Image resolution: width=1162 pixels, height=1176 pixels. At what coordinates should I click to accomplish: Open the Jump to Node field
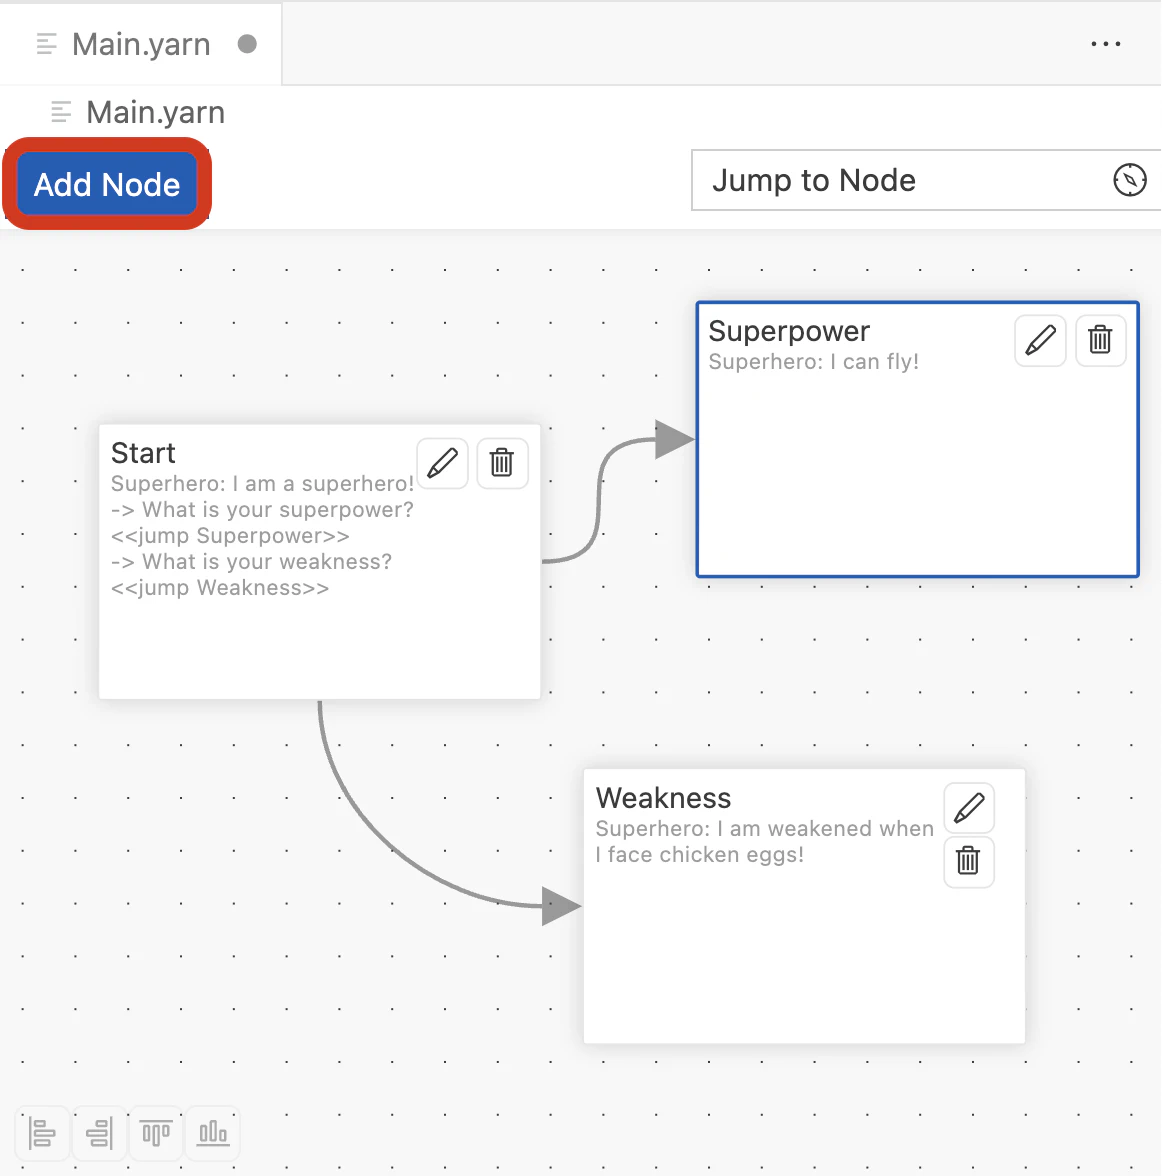900,181
